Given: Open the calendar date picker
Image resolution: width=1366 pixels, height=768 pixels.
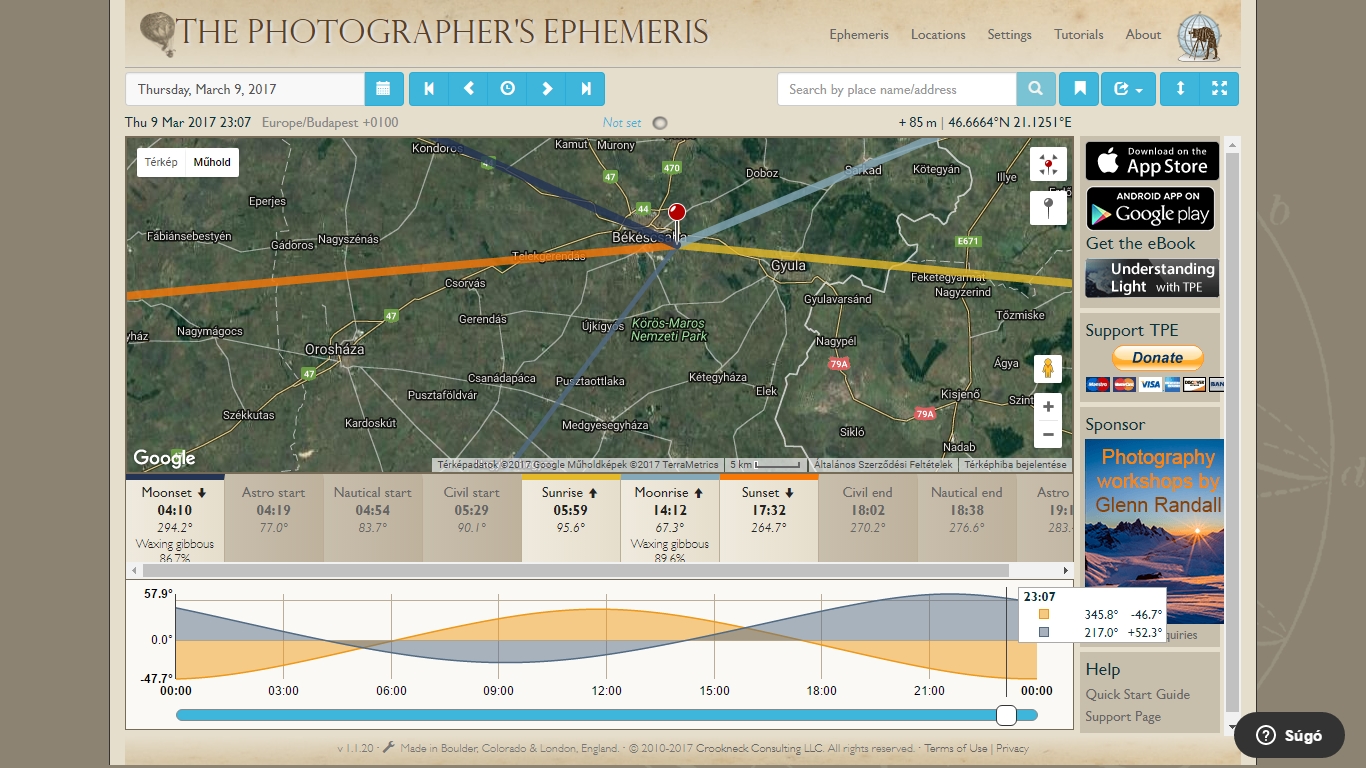Looking at the screenshot, I should [x=384, y=89].
